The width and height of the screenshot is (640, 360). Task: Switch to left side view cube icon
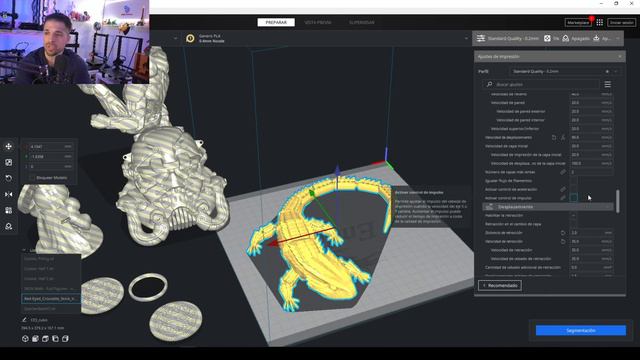tap(55, 339)
